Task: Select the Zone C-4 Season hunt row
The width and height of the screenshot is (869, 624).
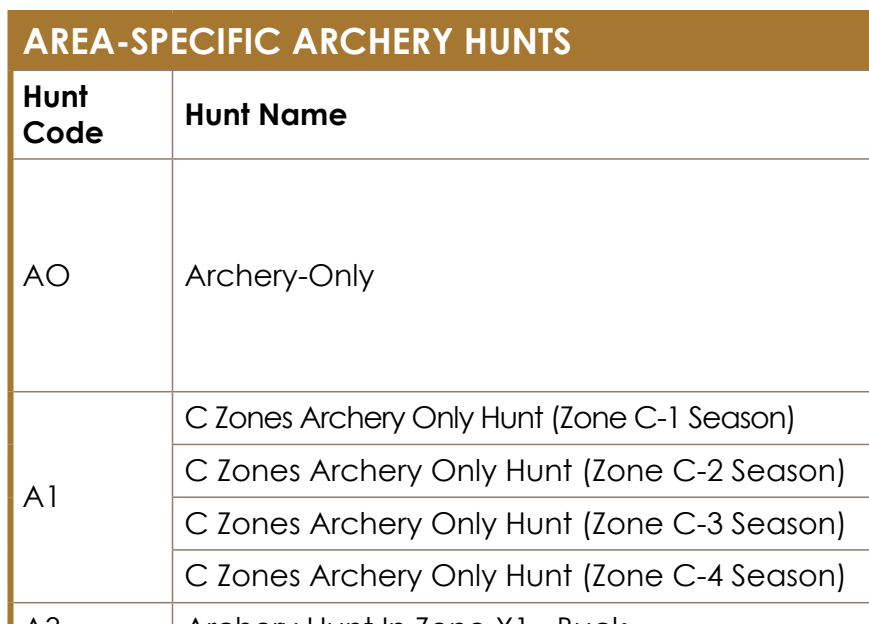Action: click(521, 576)
